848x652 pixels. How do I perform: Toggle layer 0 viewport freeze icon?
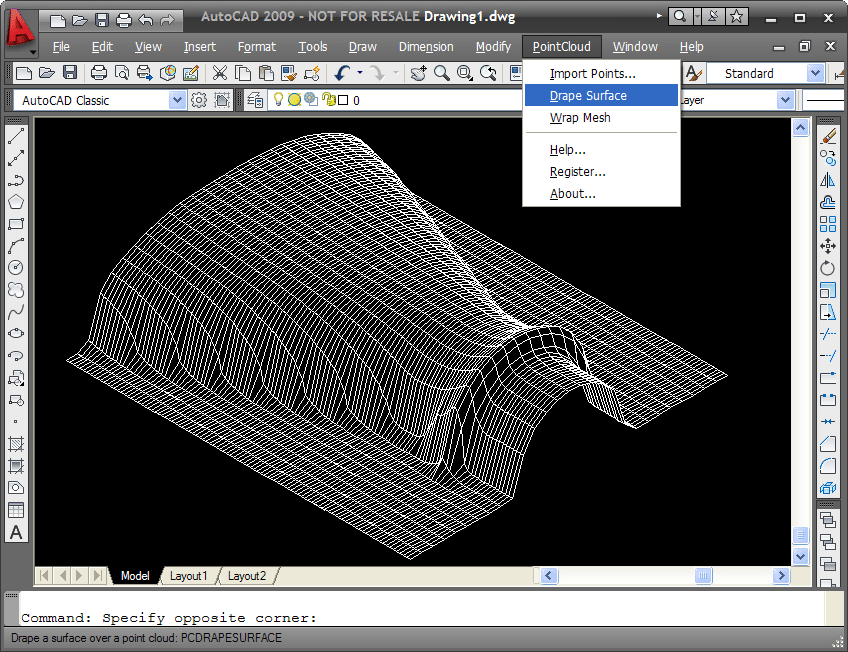click(x=311, y=99)
